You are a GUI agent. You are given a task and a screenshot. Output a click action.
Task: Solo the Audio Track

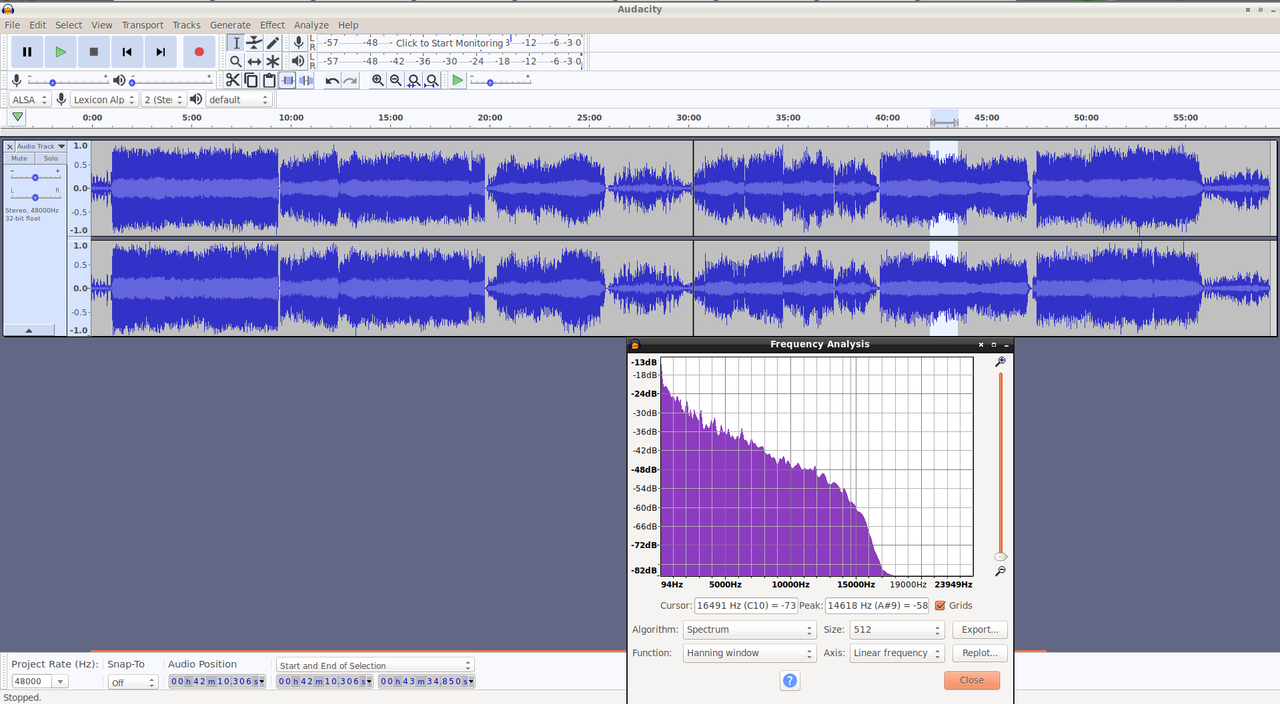pos(50,159)
